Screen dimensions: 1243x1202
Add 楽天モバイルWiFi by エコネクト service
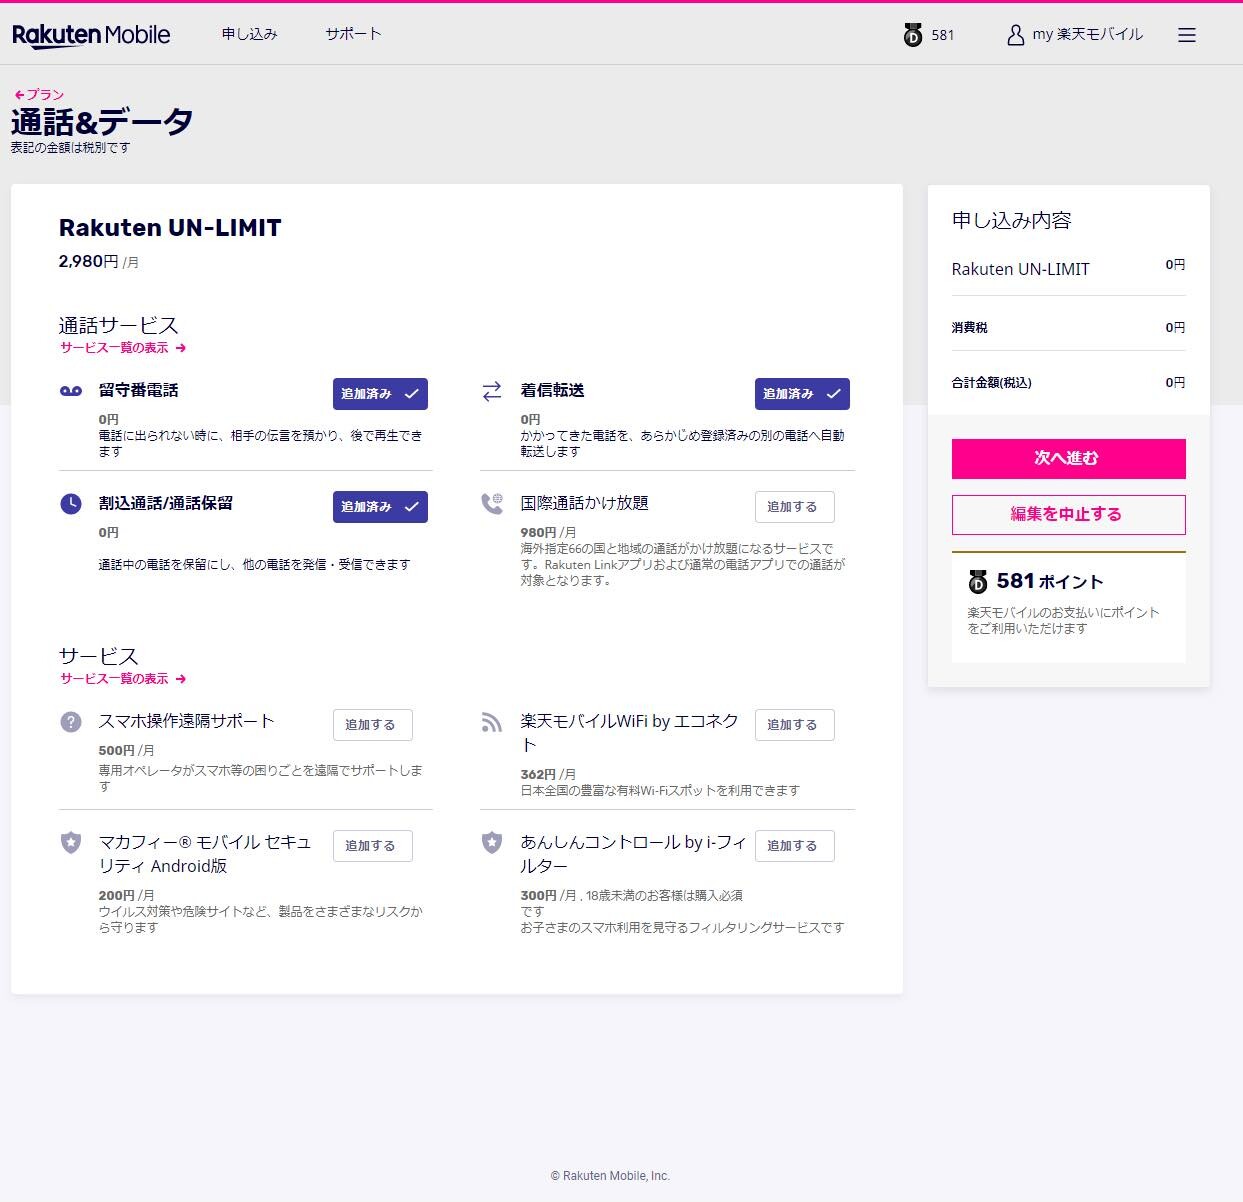point(794,725)
